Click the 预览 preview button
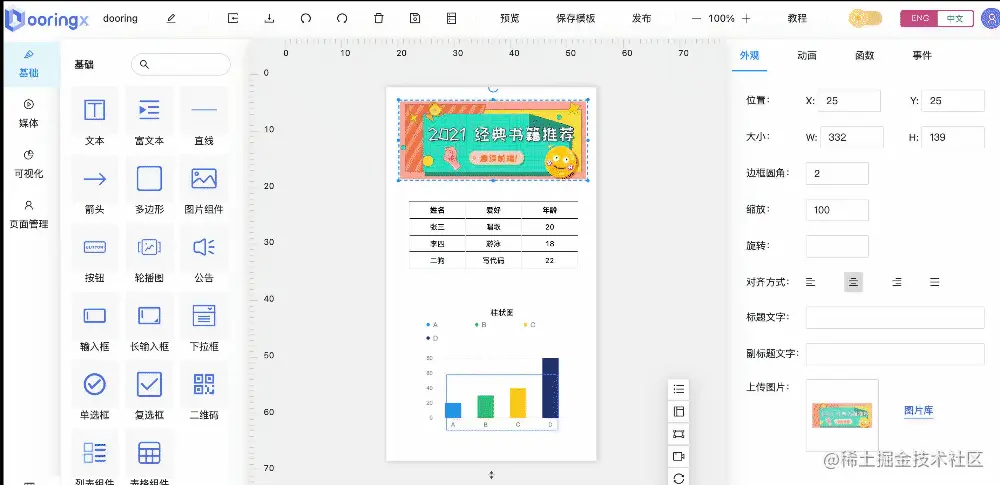 [510, 19]
